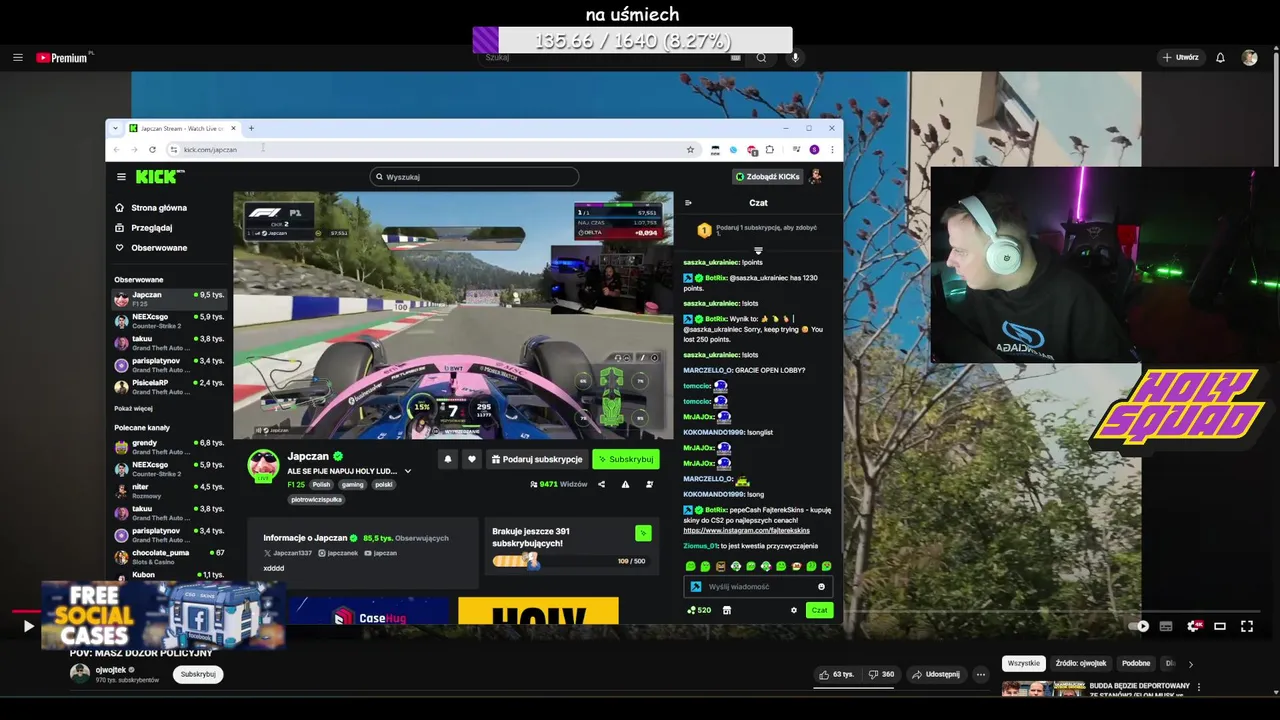1280x720 pixels.
Task: Open the browser extensions puzzle icon
Action: coord(770,150)
